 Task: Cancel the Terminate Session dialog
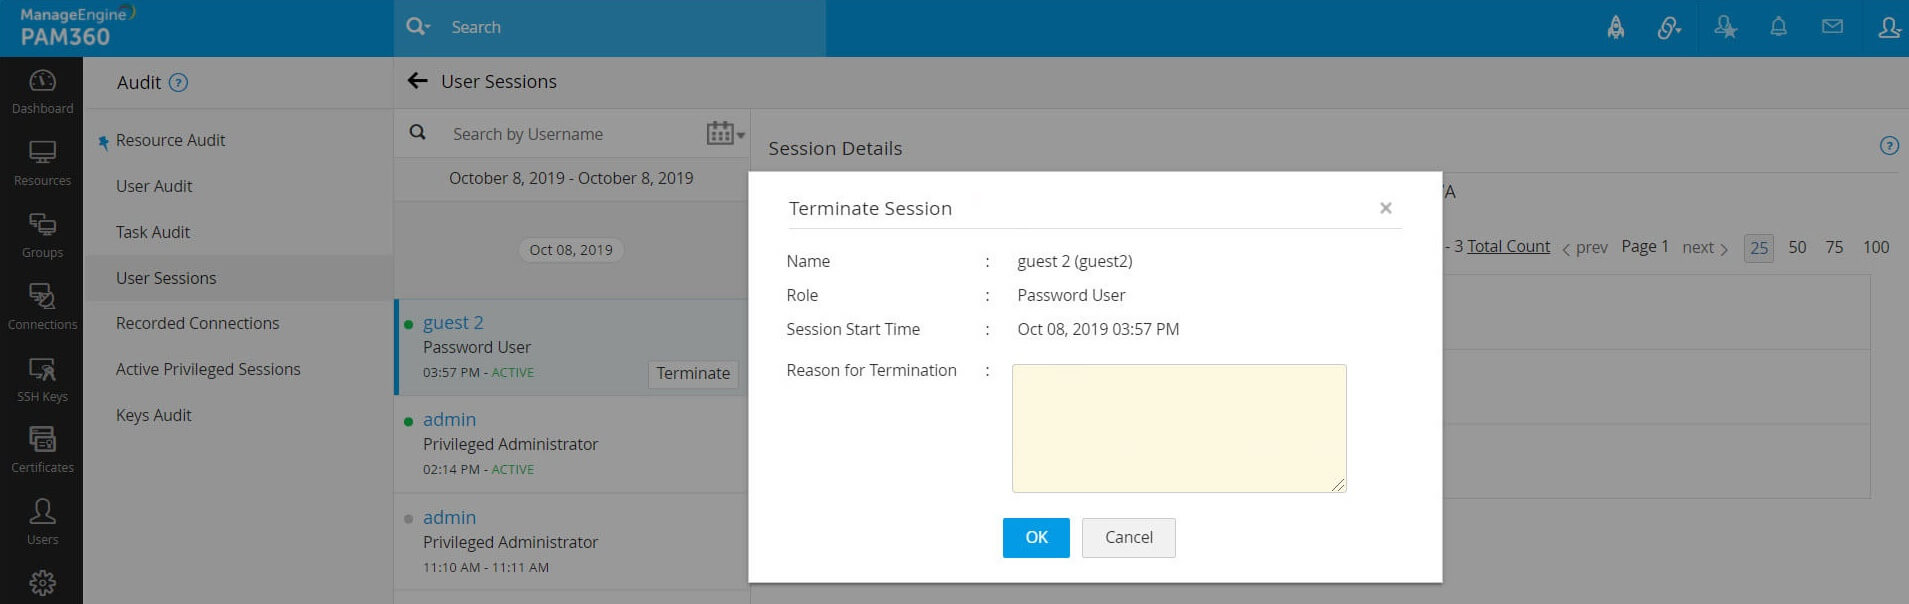pyautogui.click(x=1128, y=537)
